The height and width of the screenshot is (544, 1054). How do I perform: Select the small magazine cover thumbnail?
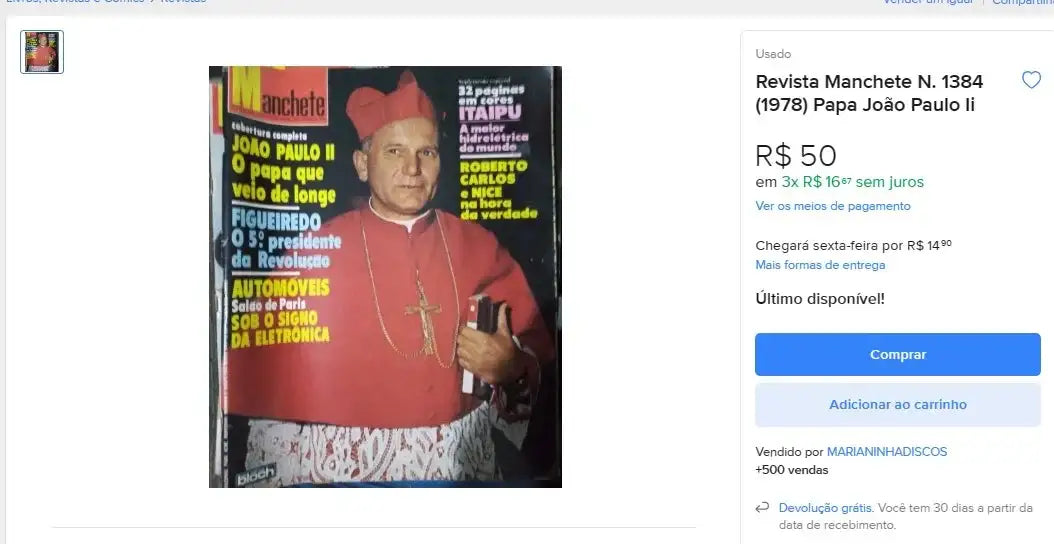pos(42,52)
